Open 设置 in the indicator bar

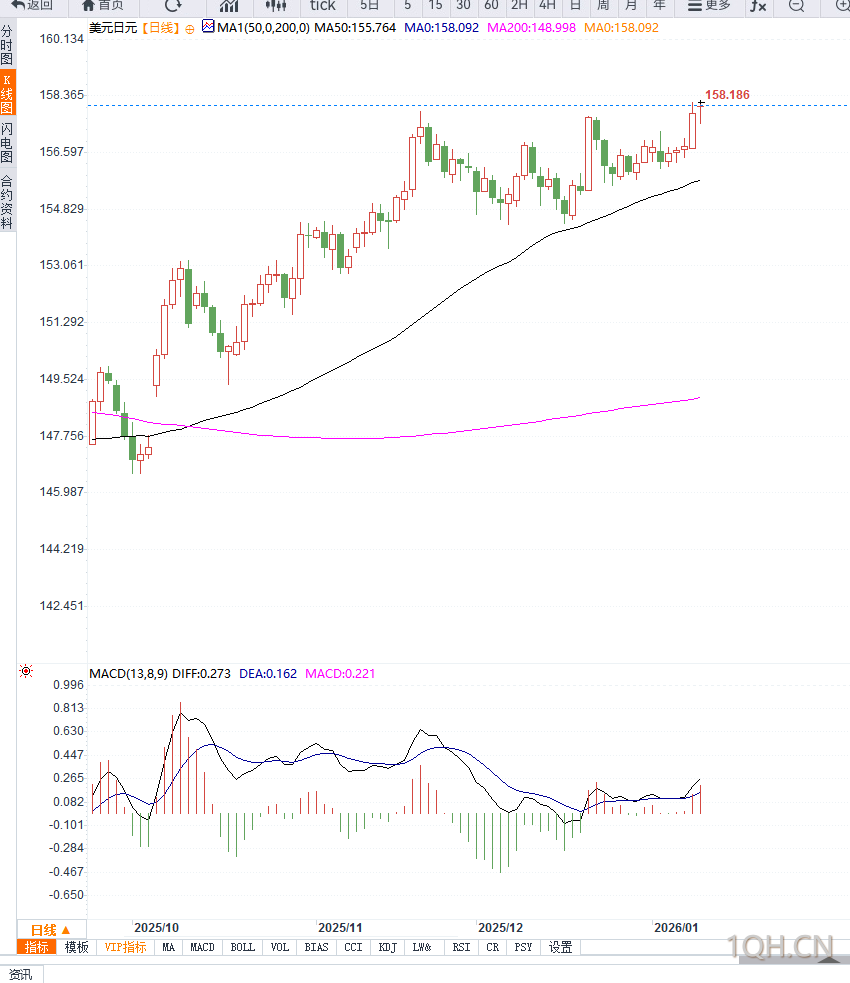[561, 947]
